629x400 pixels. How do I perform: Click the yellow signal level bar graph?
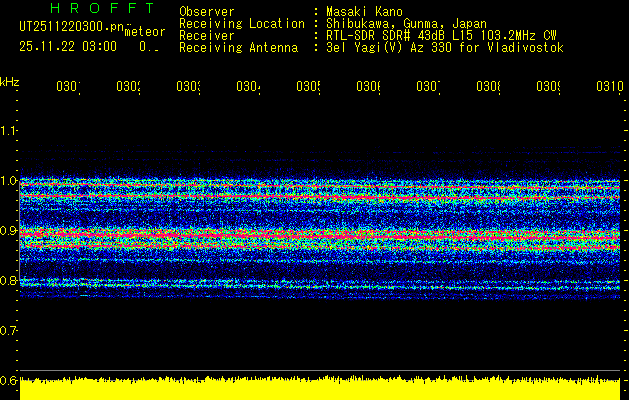tap(320, 389)
